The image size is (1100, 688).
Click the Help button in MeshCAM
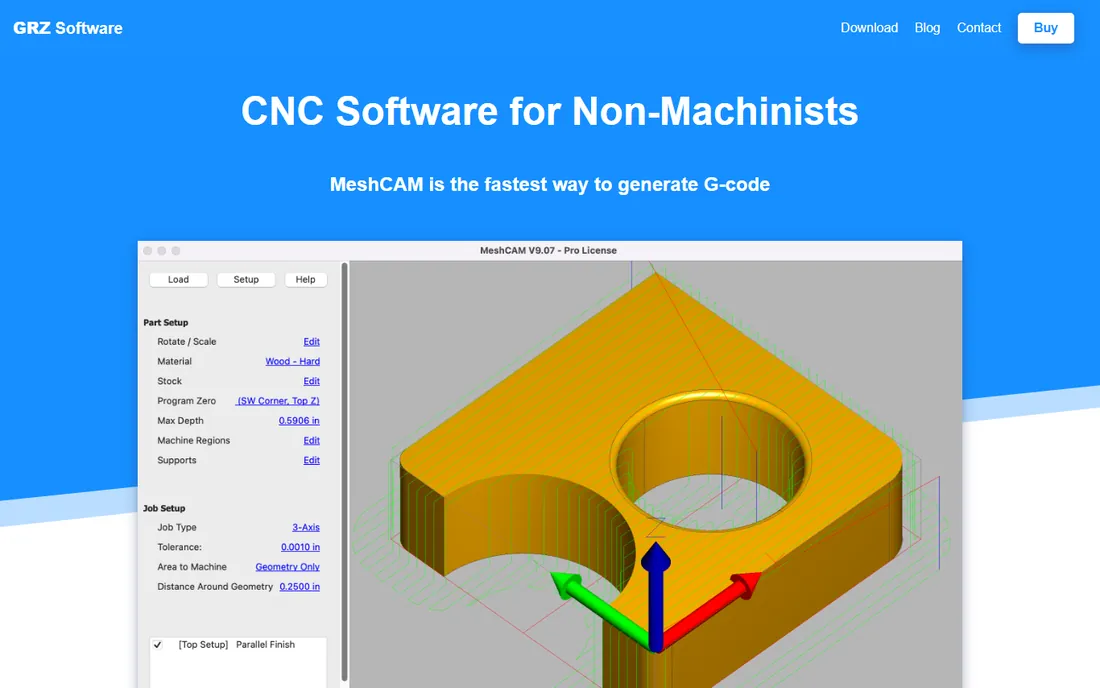click(x=305, y=279)
